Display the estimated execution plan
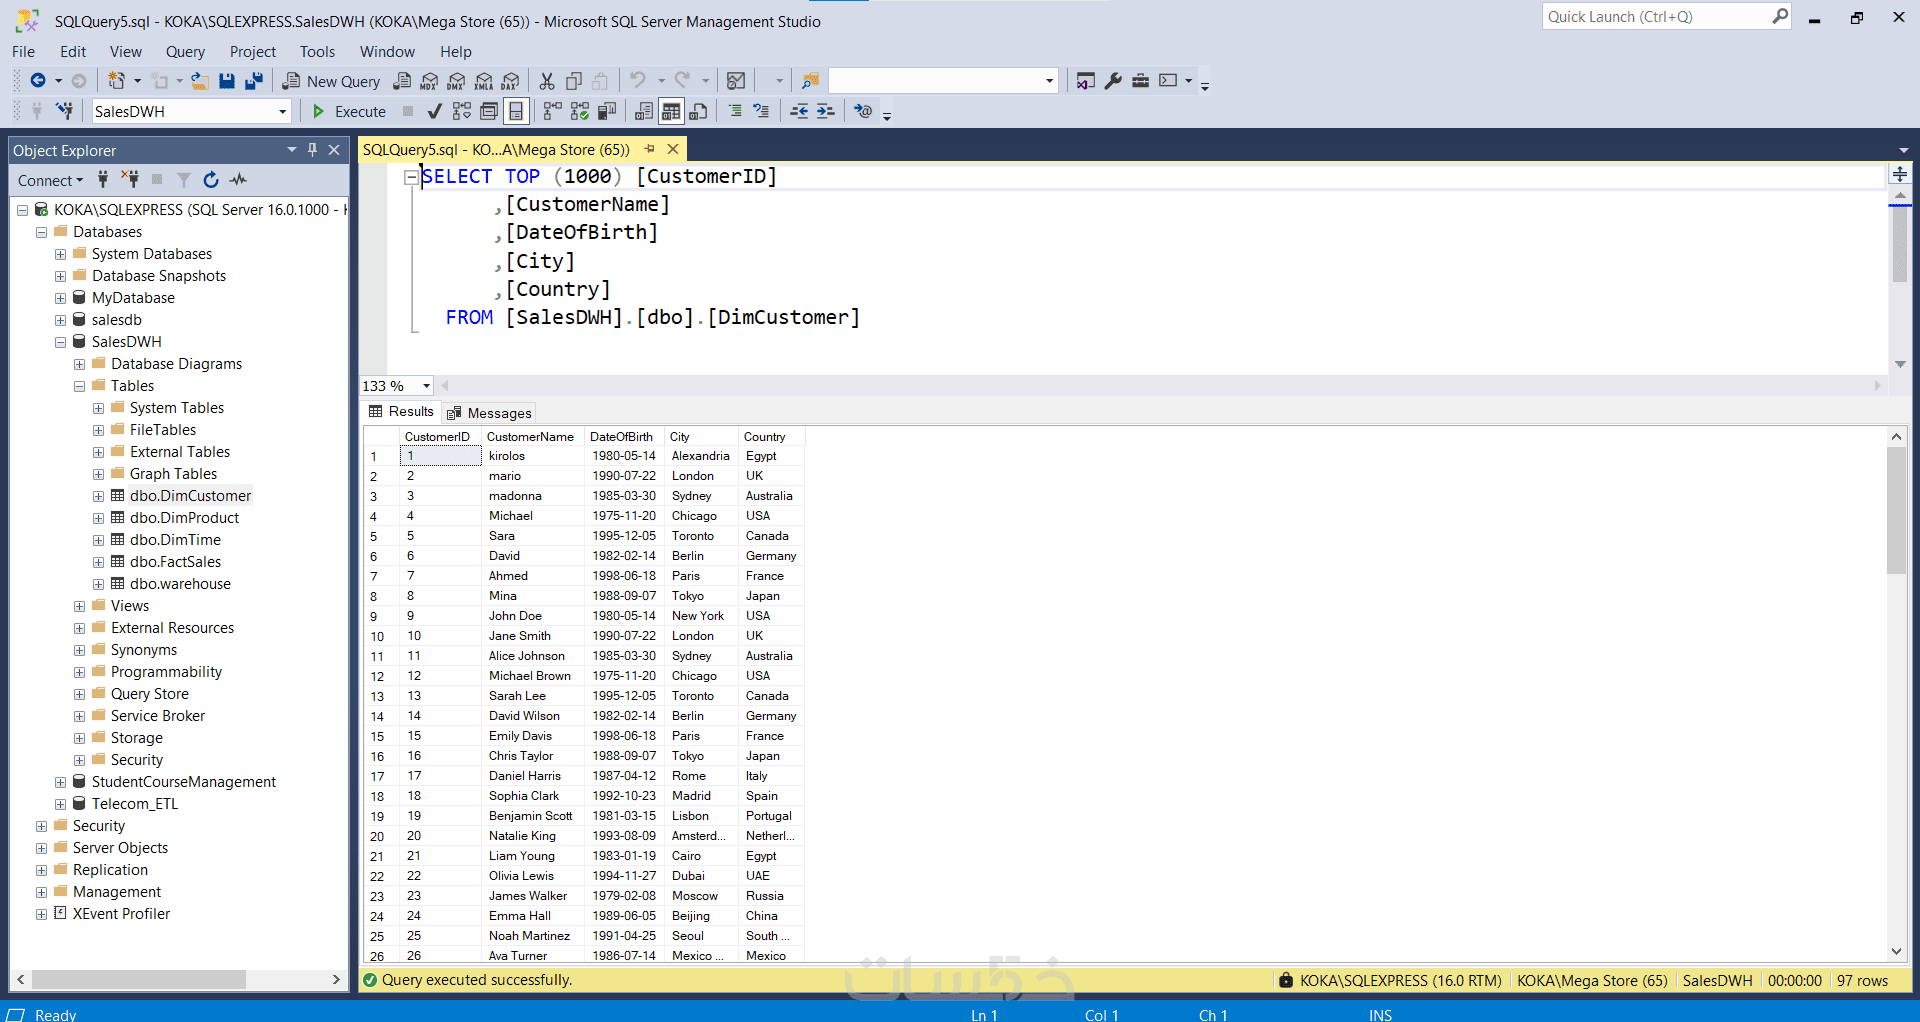Image resolution: width=1920 pixels, height=1022 pixels. tap(462, 111)
